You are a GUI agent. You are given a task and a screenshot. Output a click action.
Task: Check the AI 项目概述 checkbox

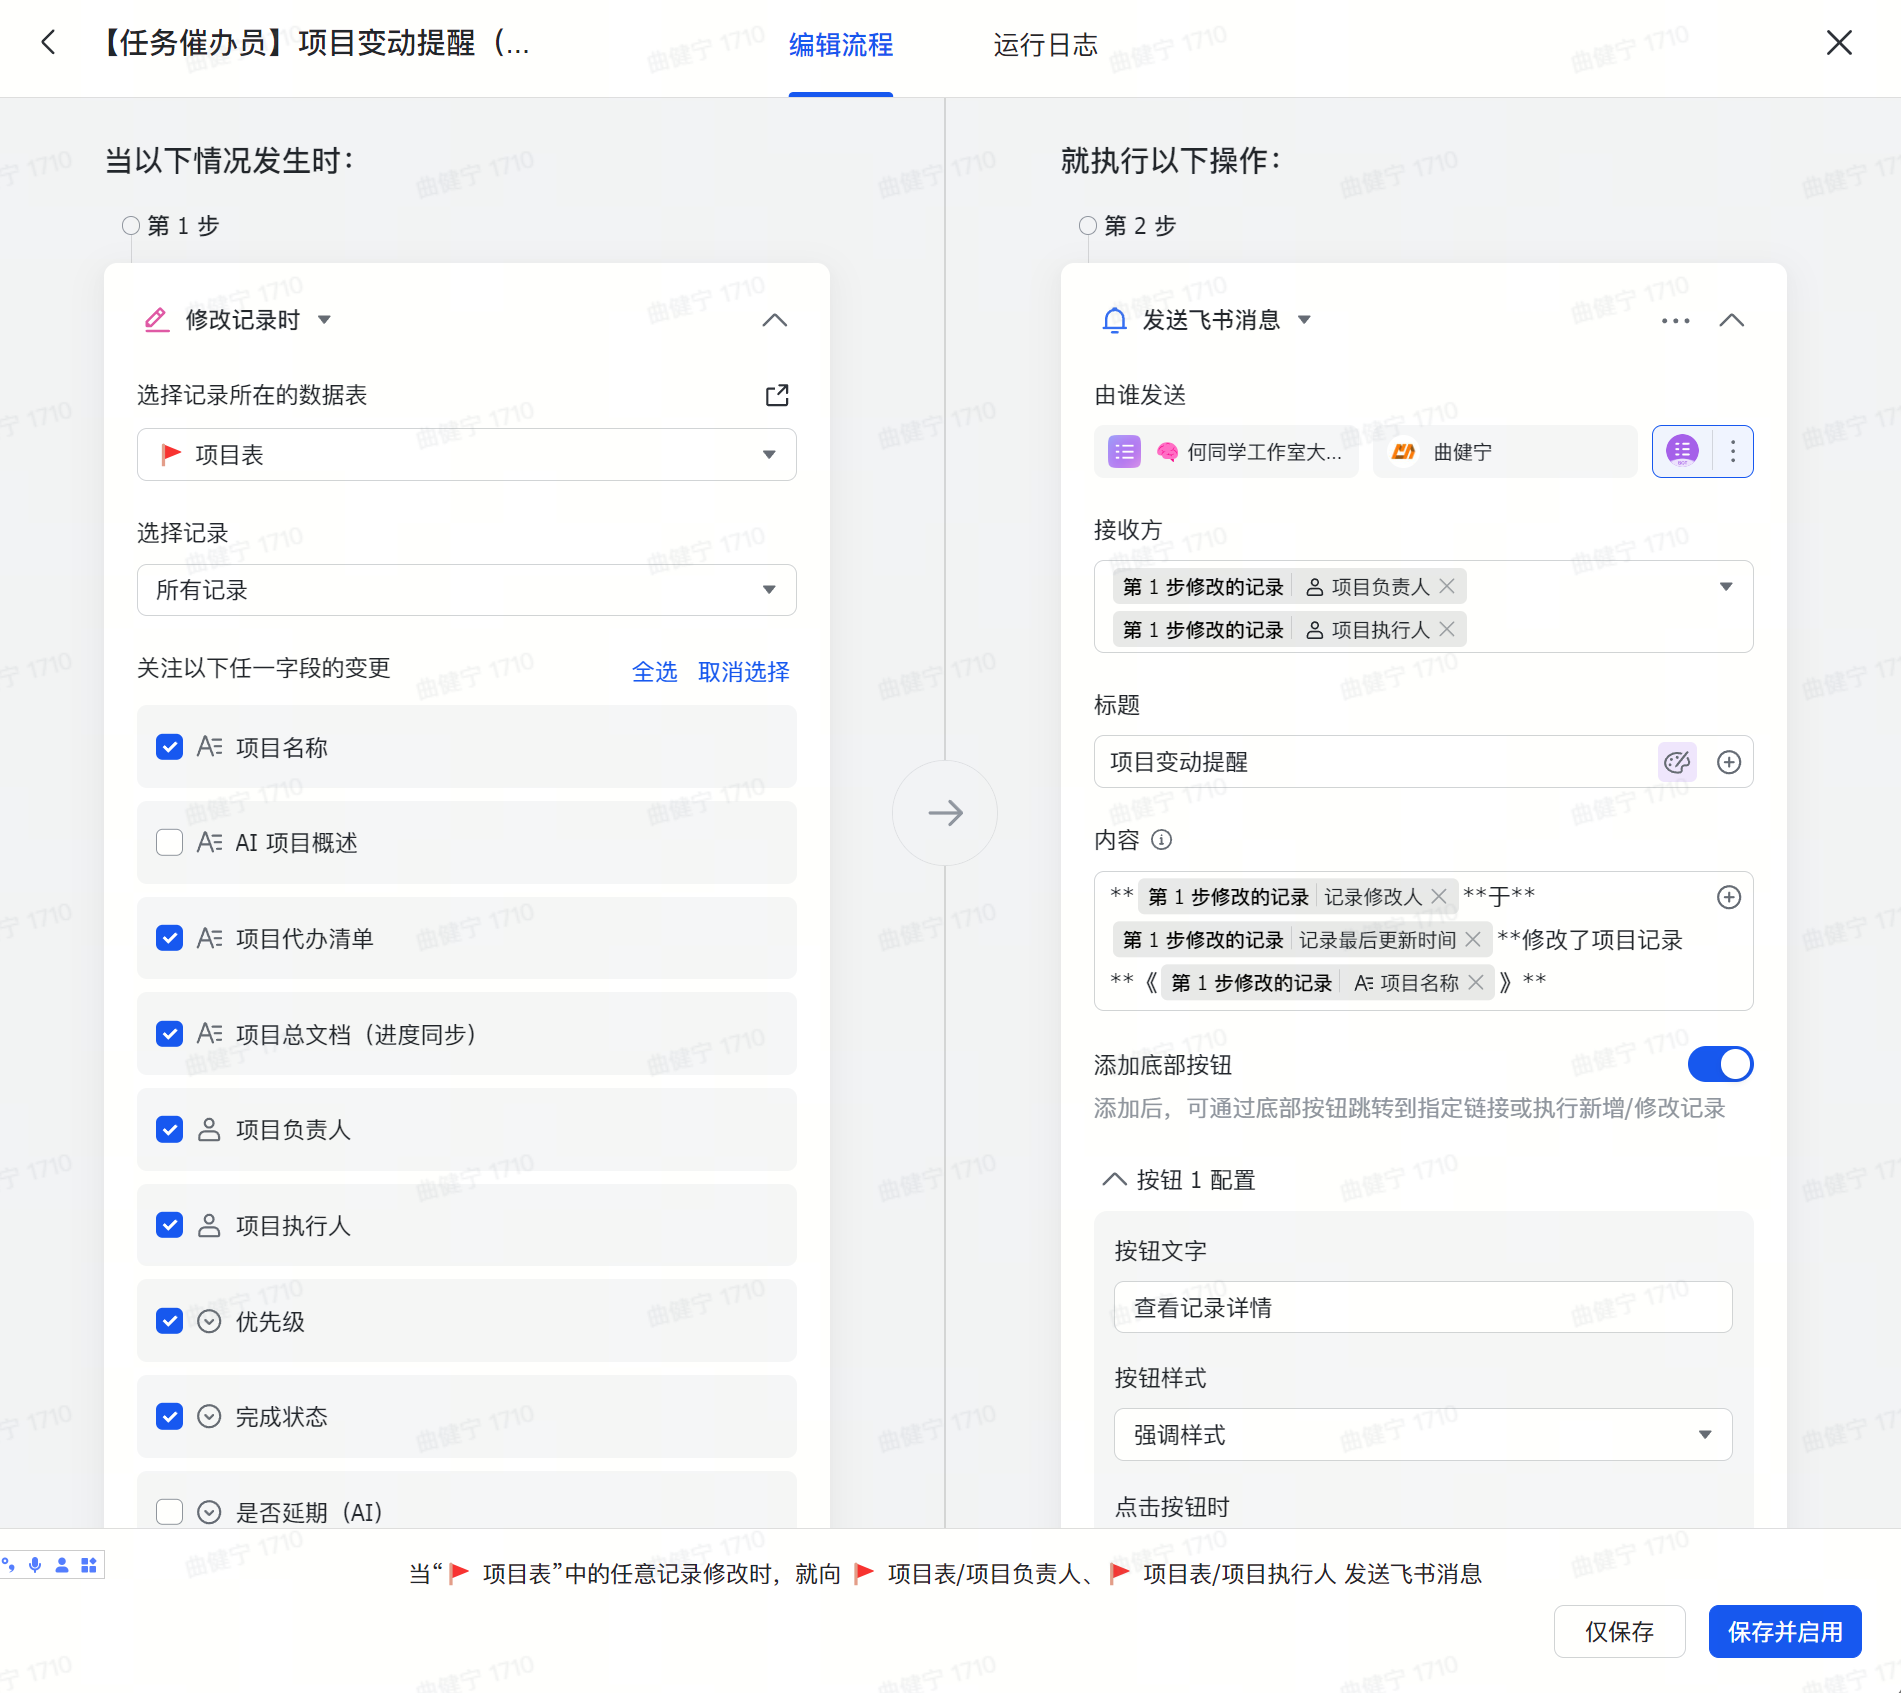coord(170,843)
